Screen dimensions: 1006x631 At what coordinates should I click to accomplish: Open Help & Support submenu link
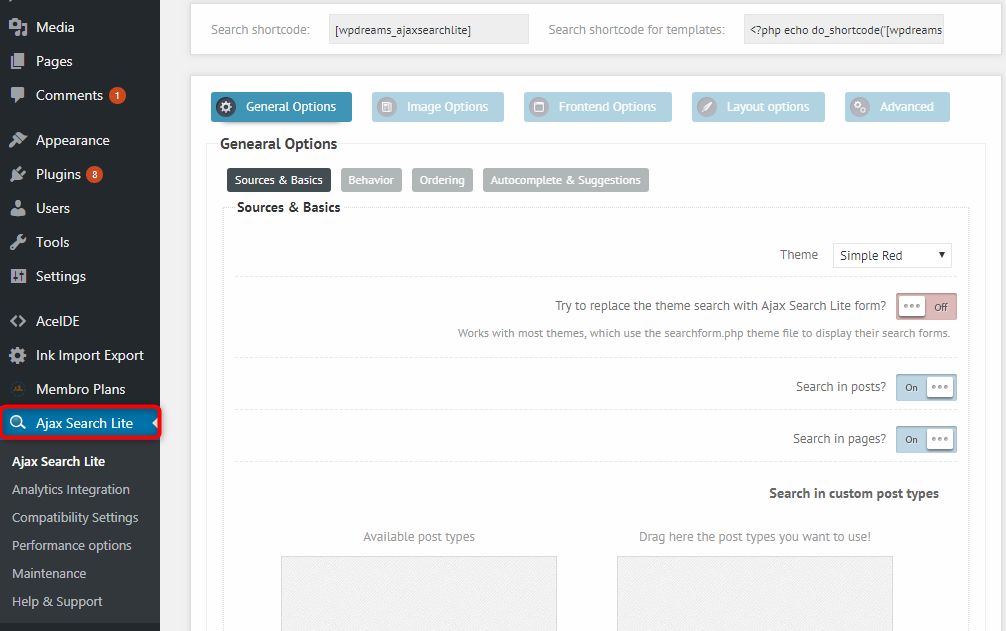(x=56, y=602)
